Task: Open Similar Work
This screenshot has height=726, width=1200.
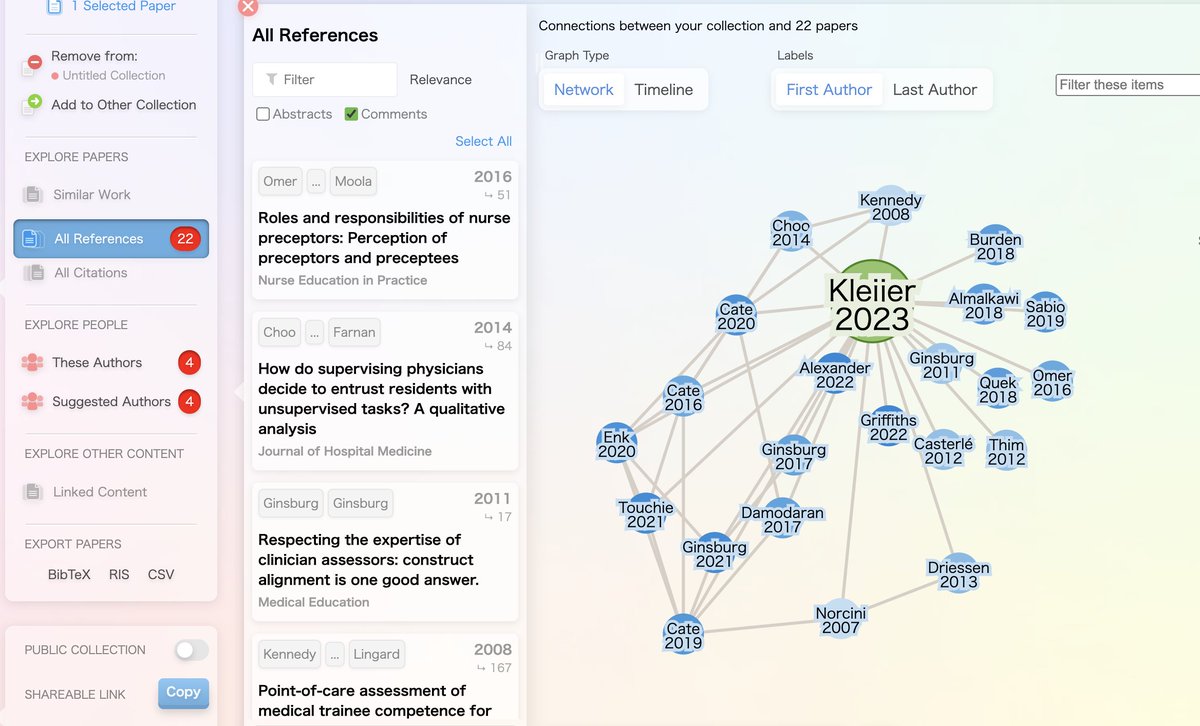Action: [x=91, y=194]
